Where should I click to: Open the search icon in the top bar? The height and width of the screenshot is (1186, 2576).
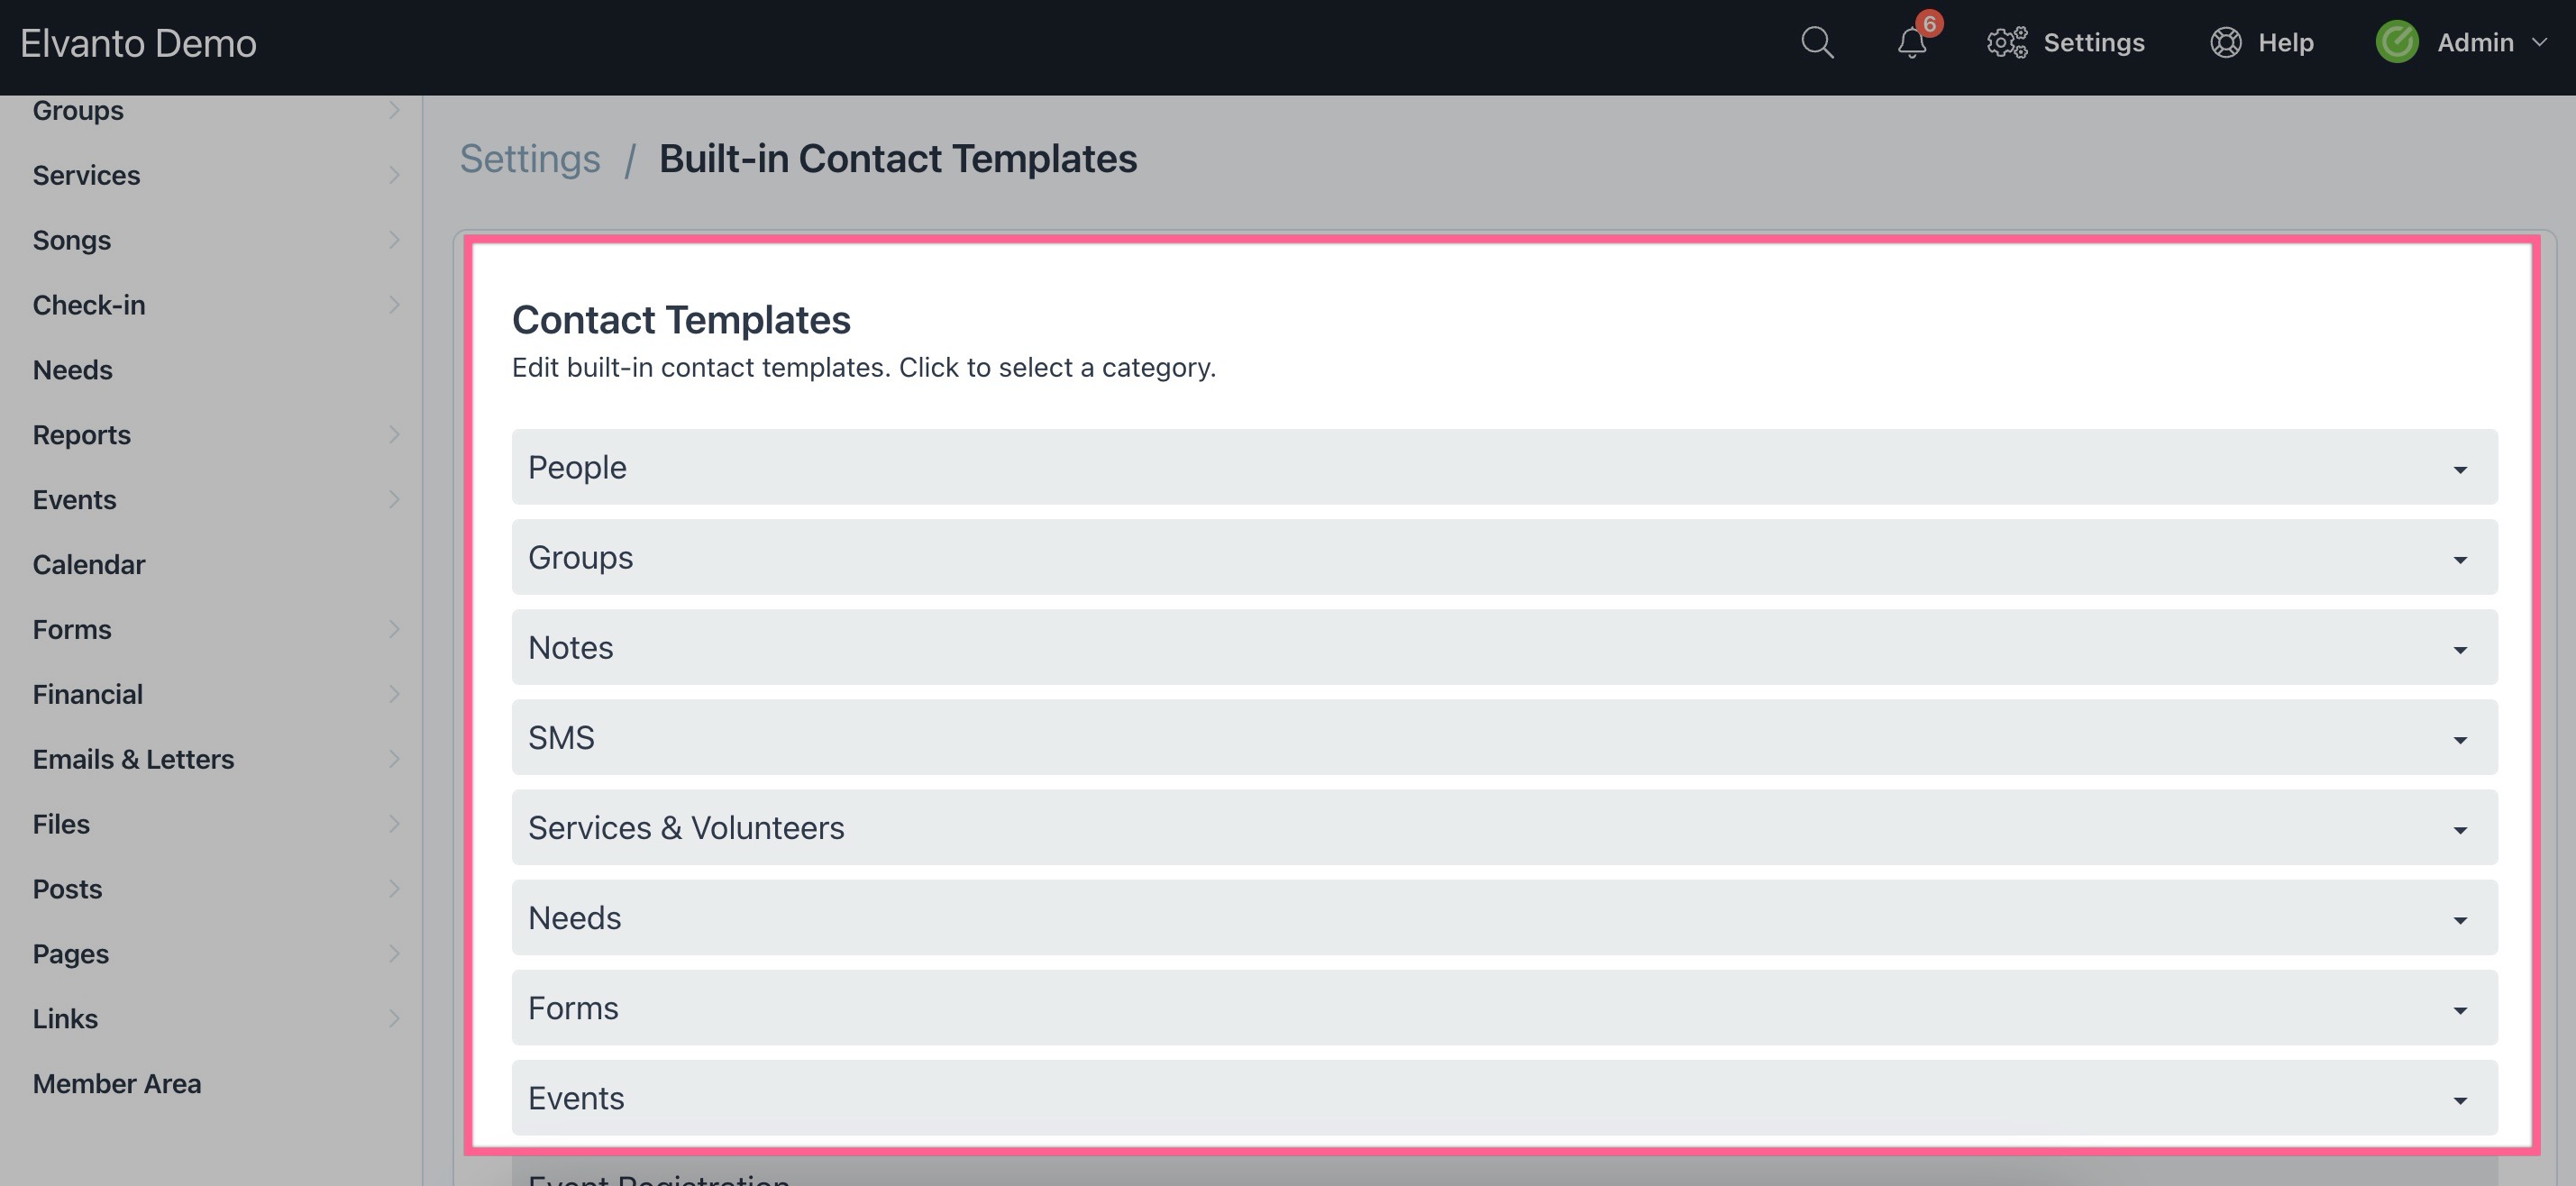coord(1818,43)
